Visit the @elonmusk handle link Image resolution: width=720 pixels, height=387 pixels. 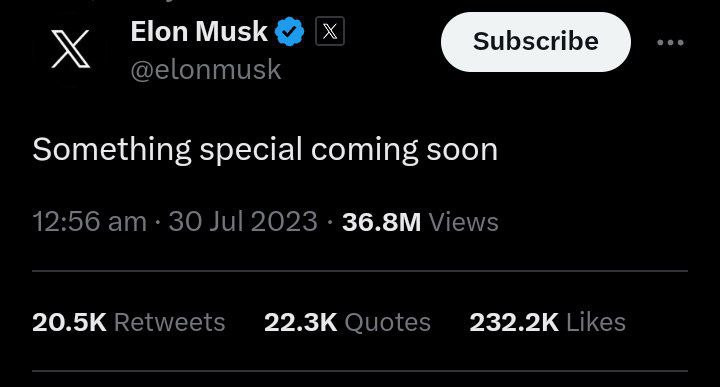tap(206, 70)
